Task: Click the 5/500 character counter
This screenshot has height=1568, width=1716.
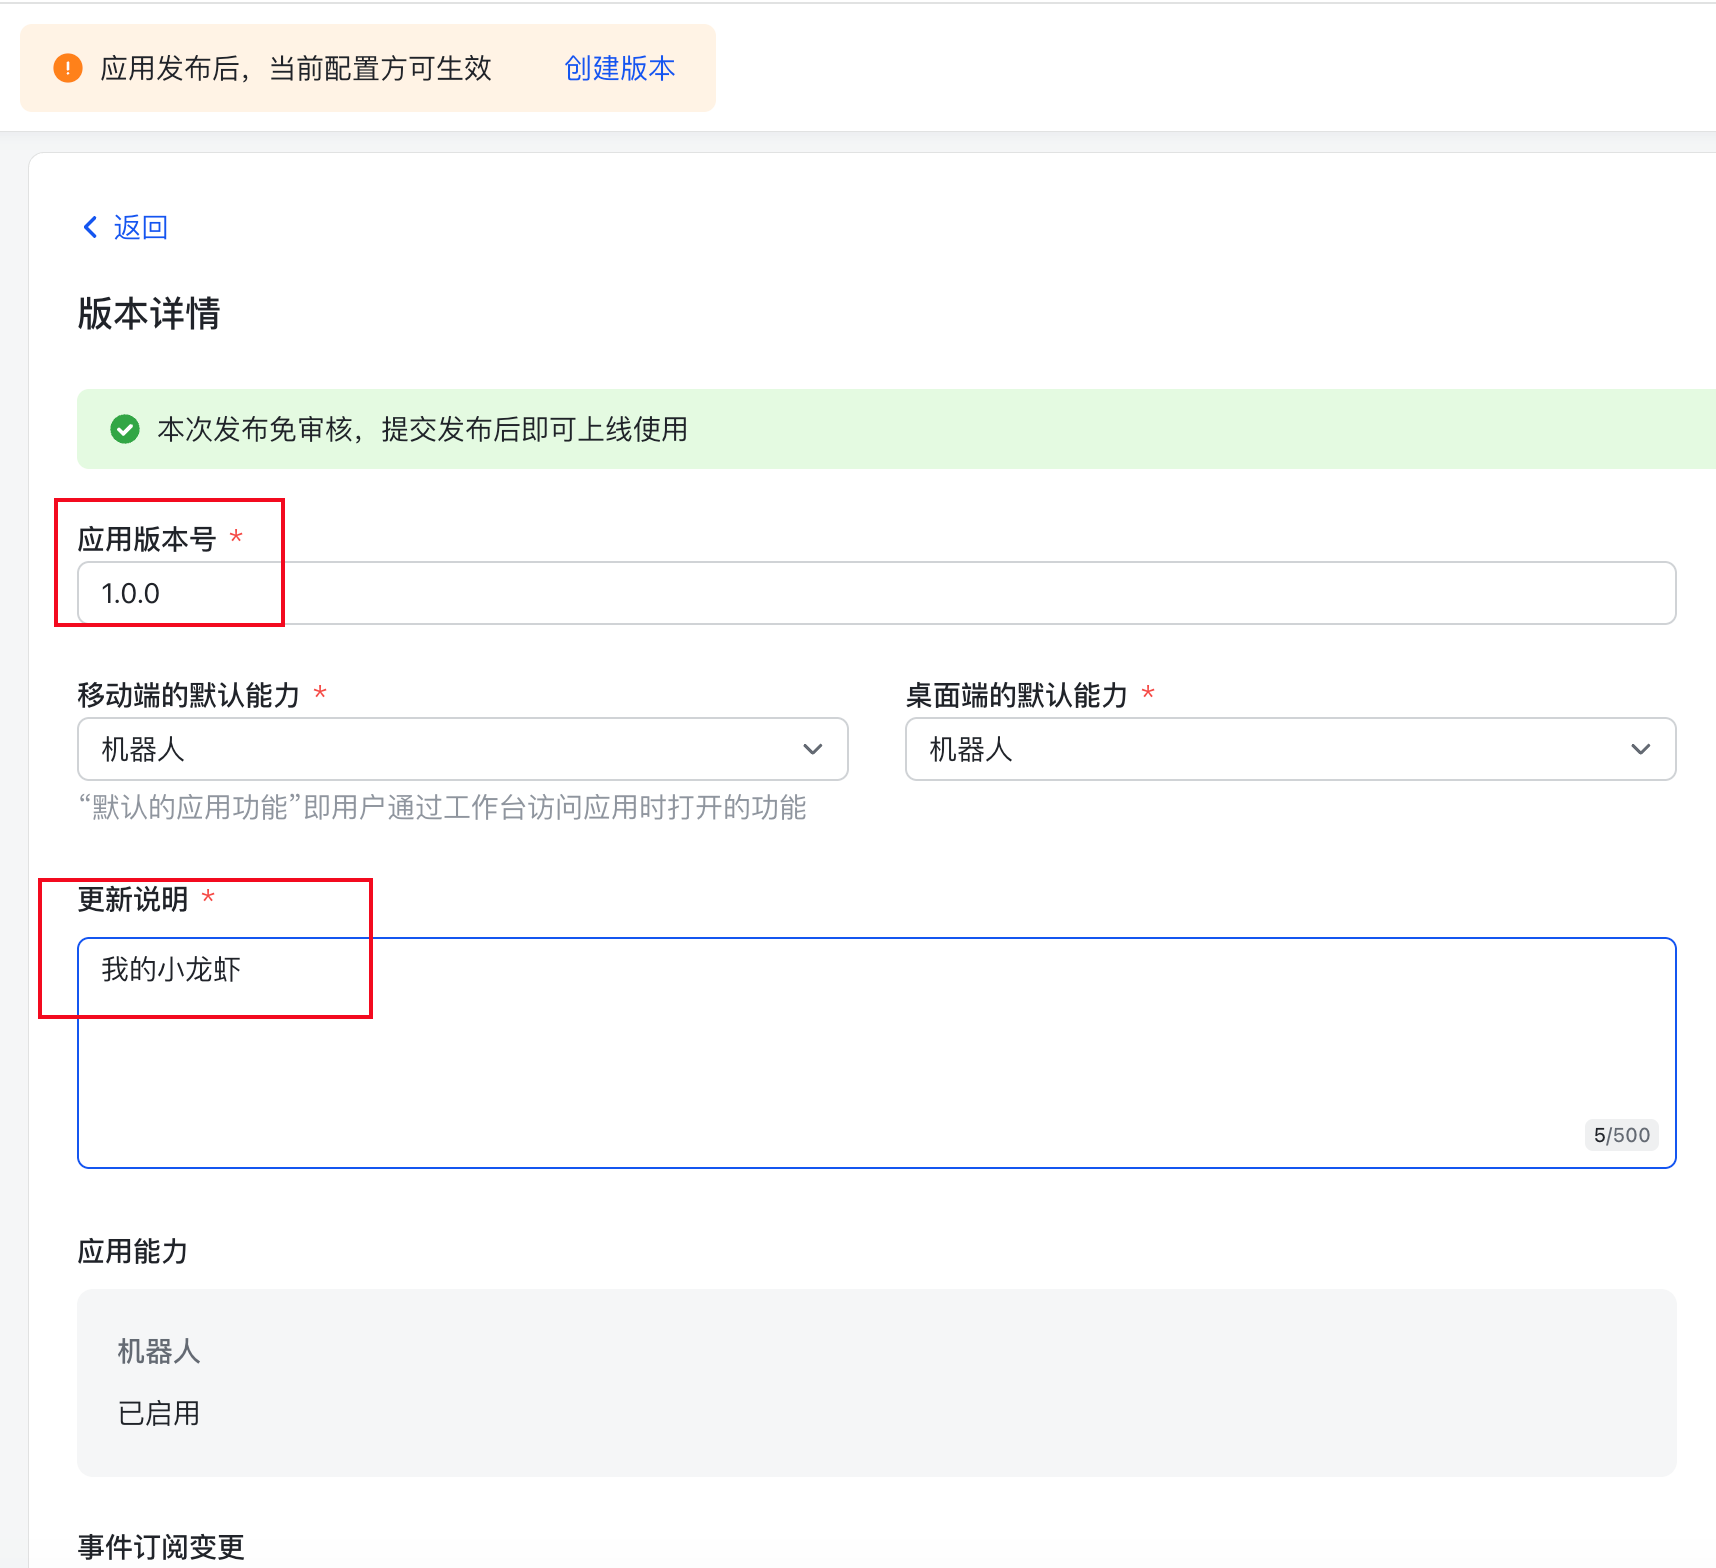Action: (x=1621, y=1135)
